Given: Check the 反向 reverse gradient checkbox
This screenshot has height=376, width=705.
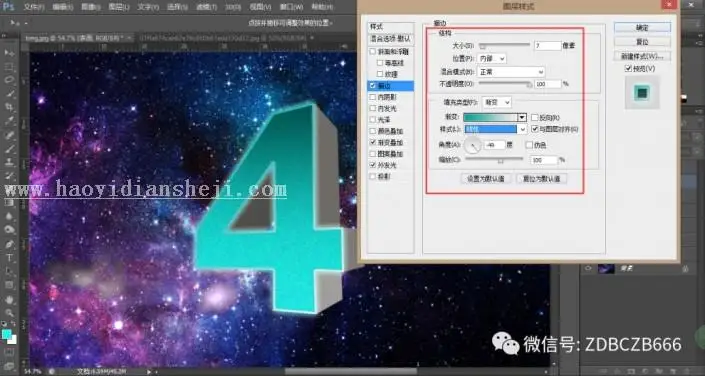Looking at the screenshot, I should click(x=535, y=117).
